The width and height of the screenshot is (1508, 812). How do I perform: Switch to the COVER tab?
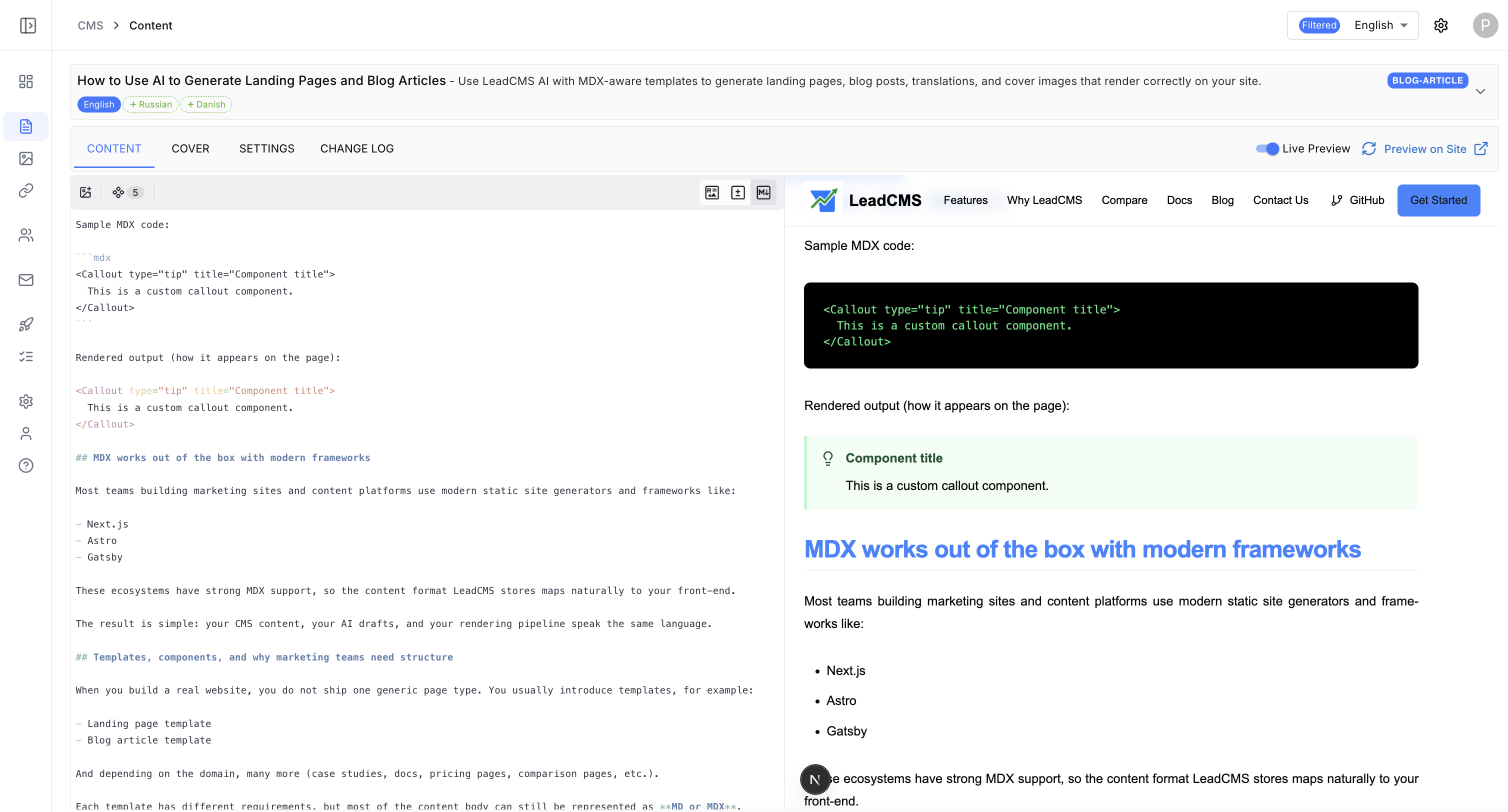[x=190, y=148]
